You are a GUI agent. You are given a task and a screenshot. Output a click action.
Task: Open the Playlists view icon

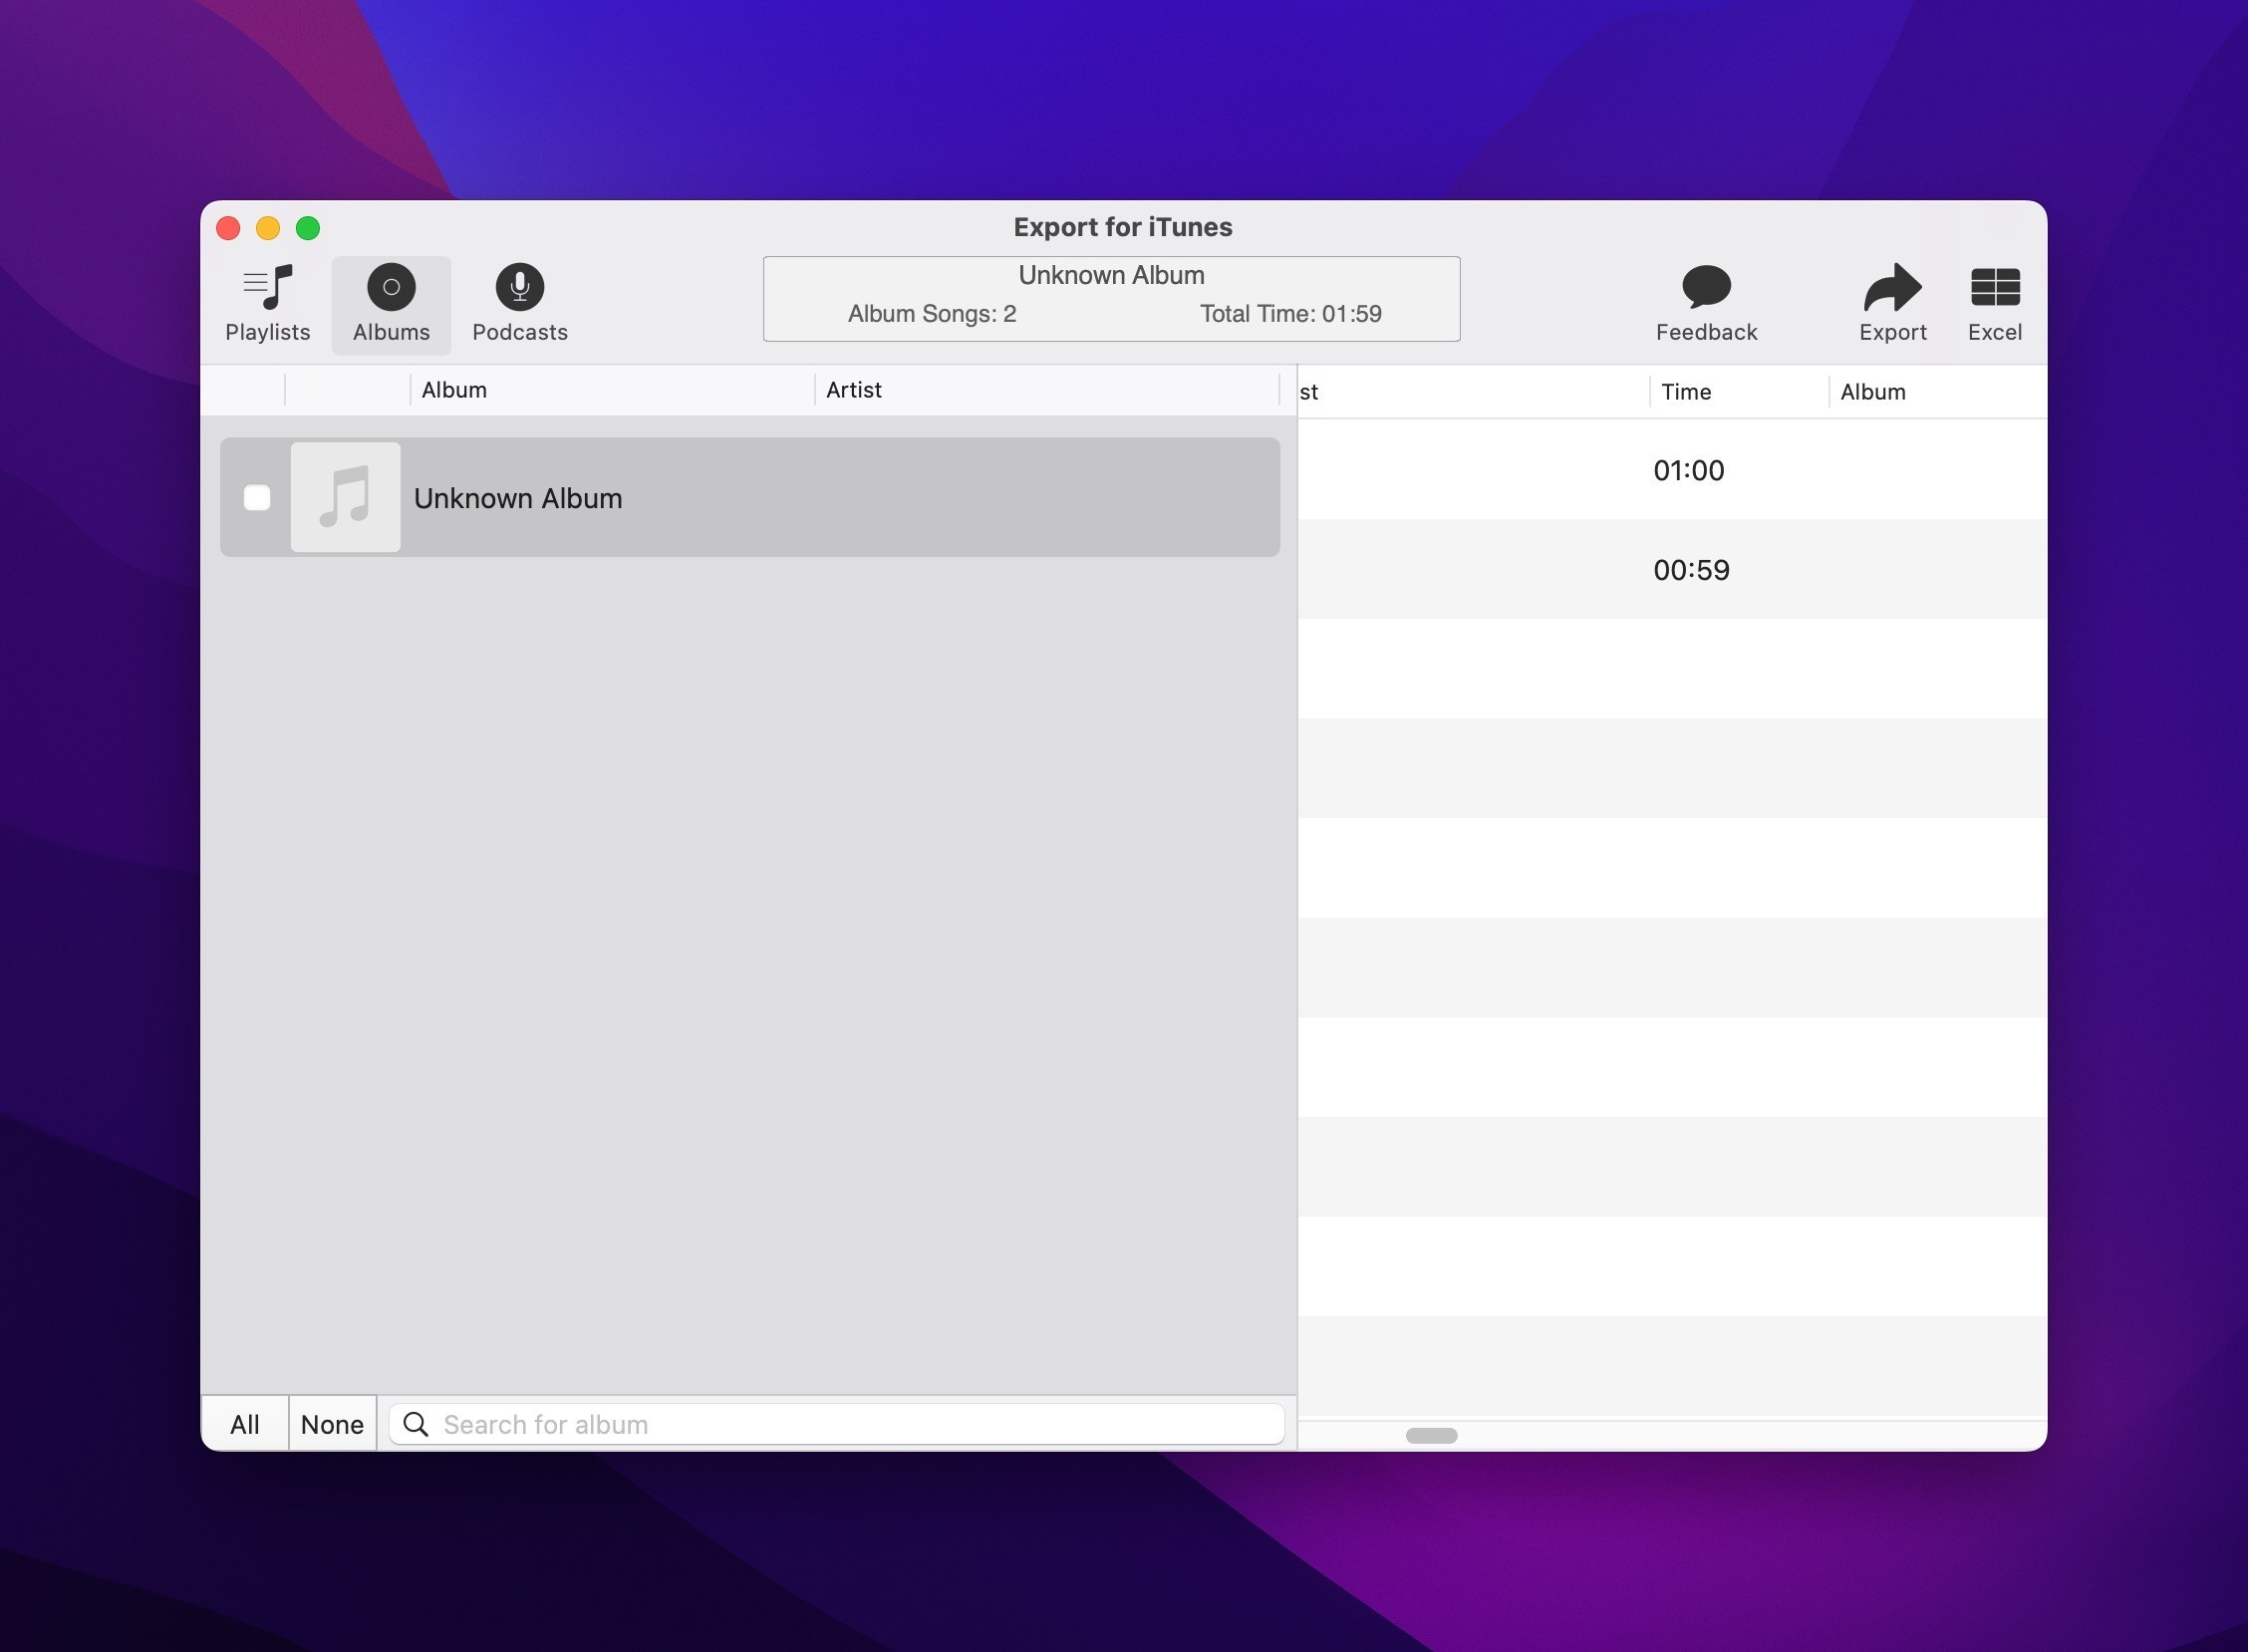click(x=267, y=288)
